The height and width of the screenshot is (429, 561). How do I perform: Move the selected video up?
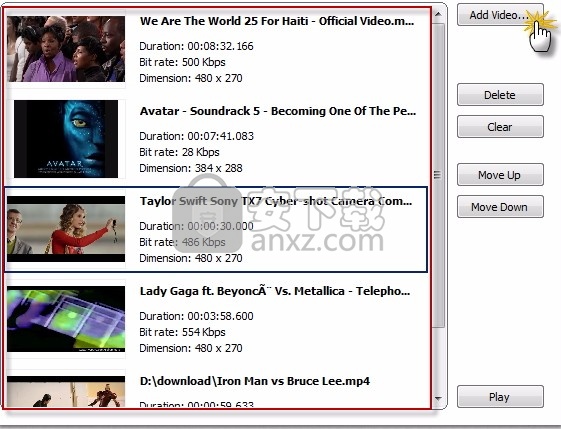tap(500, 175)
